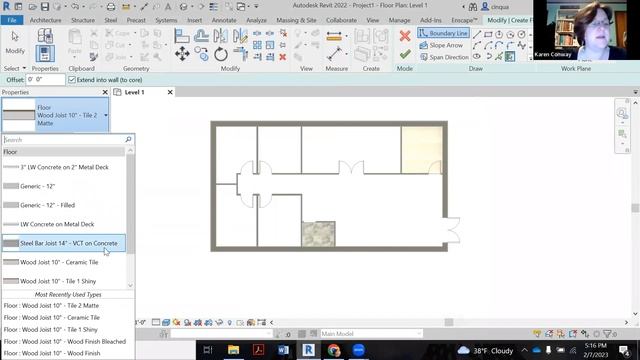Click the Offset value input field
640x360 pixels.
coord(45,80)
